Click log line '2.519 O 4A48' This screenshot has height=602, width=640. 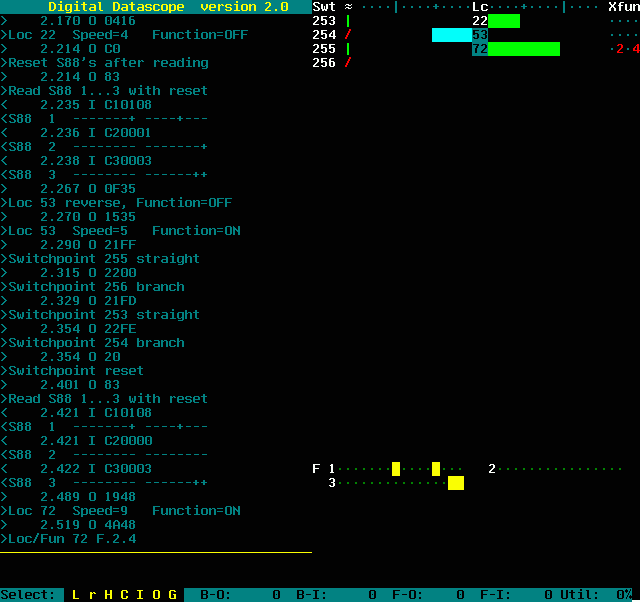pos(68,525)
